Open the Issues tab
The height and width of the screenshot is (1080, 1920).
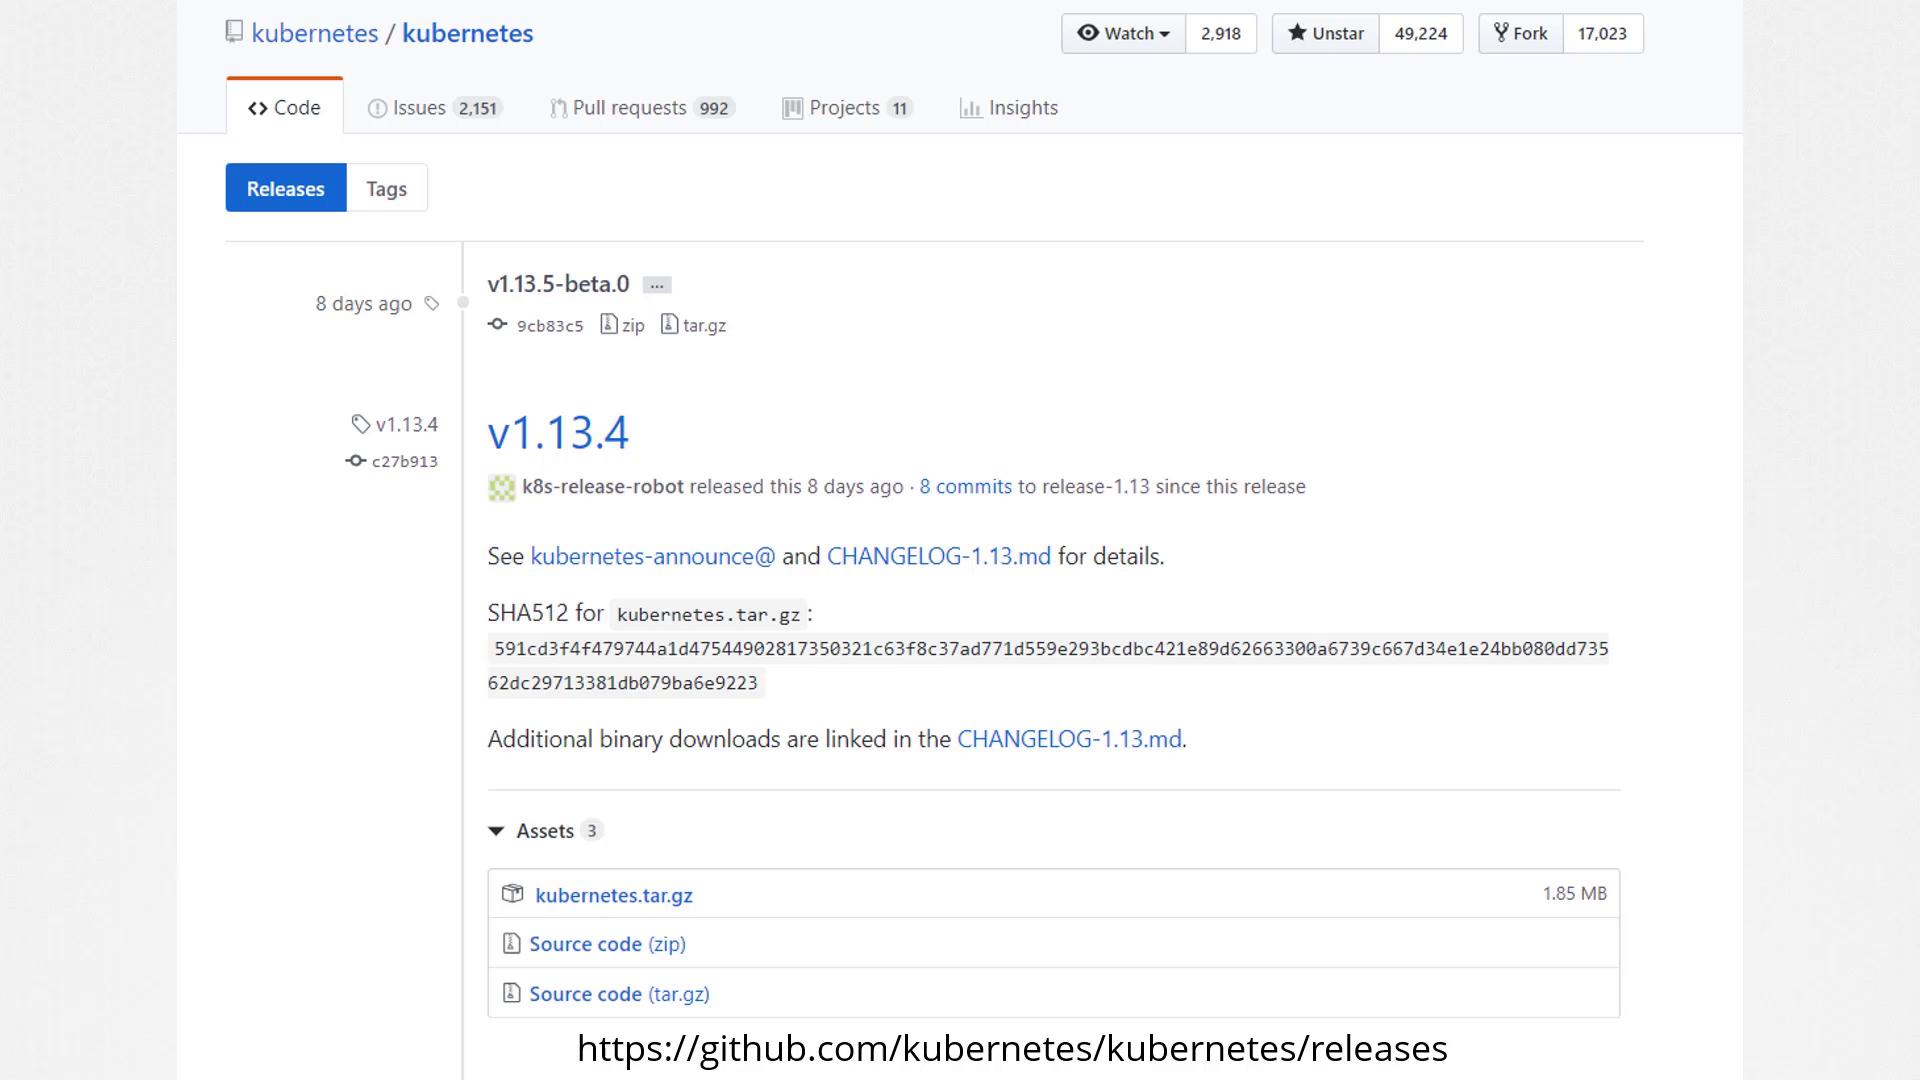tap(434, 108)
